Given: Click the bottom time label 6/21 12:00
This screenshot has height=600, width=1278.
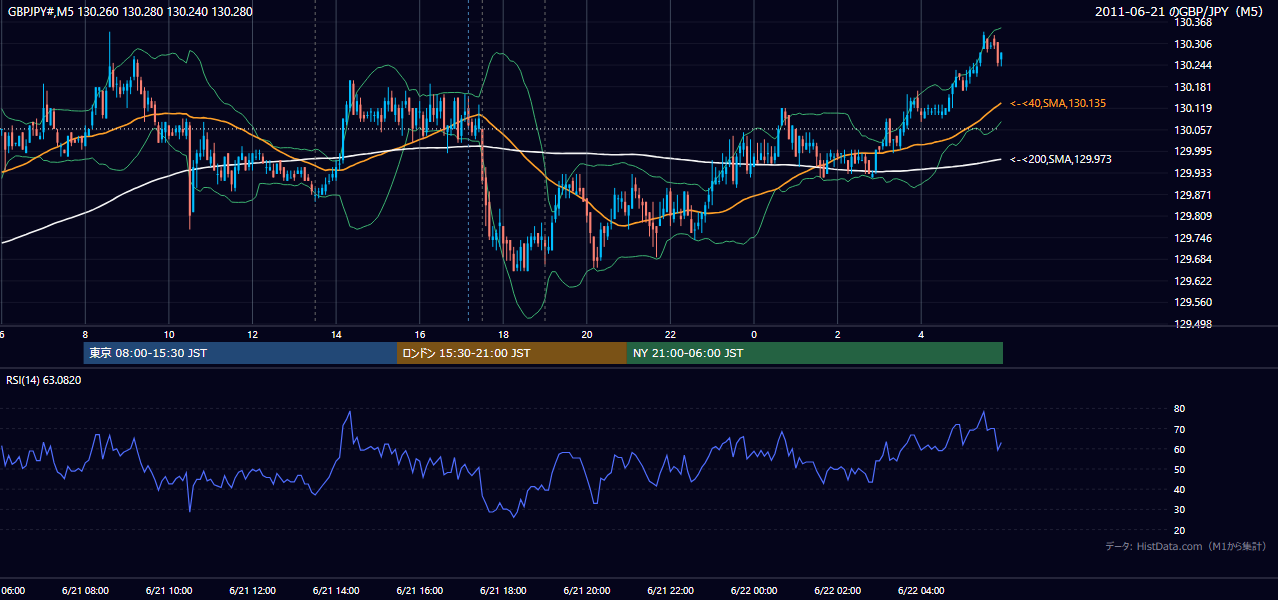Looking at the screenshot, I should (253, 591).
